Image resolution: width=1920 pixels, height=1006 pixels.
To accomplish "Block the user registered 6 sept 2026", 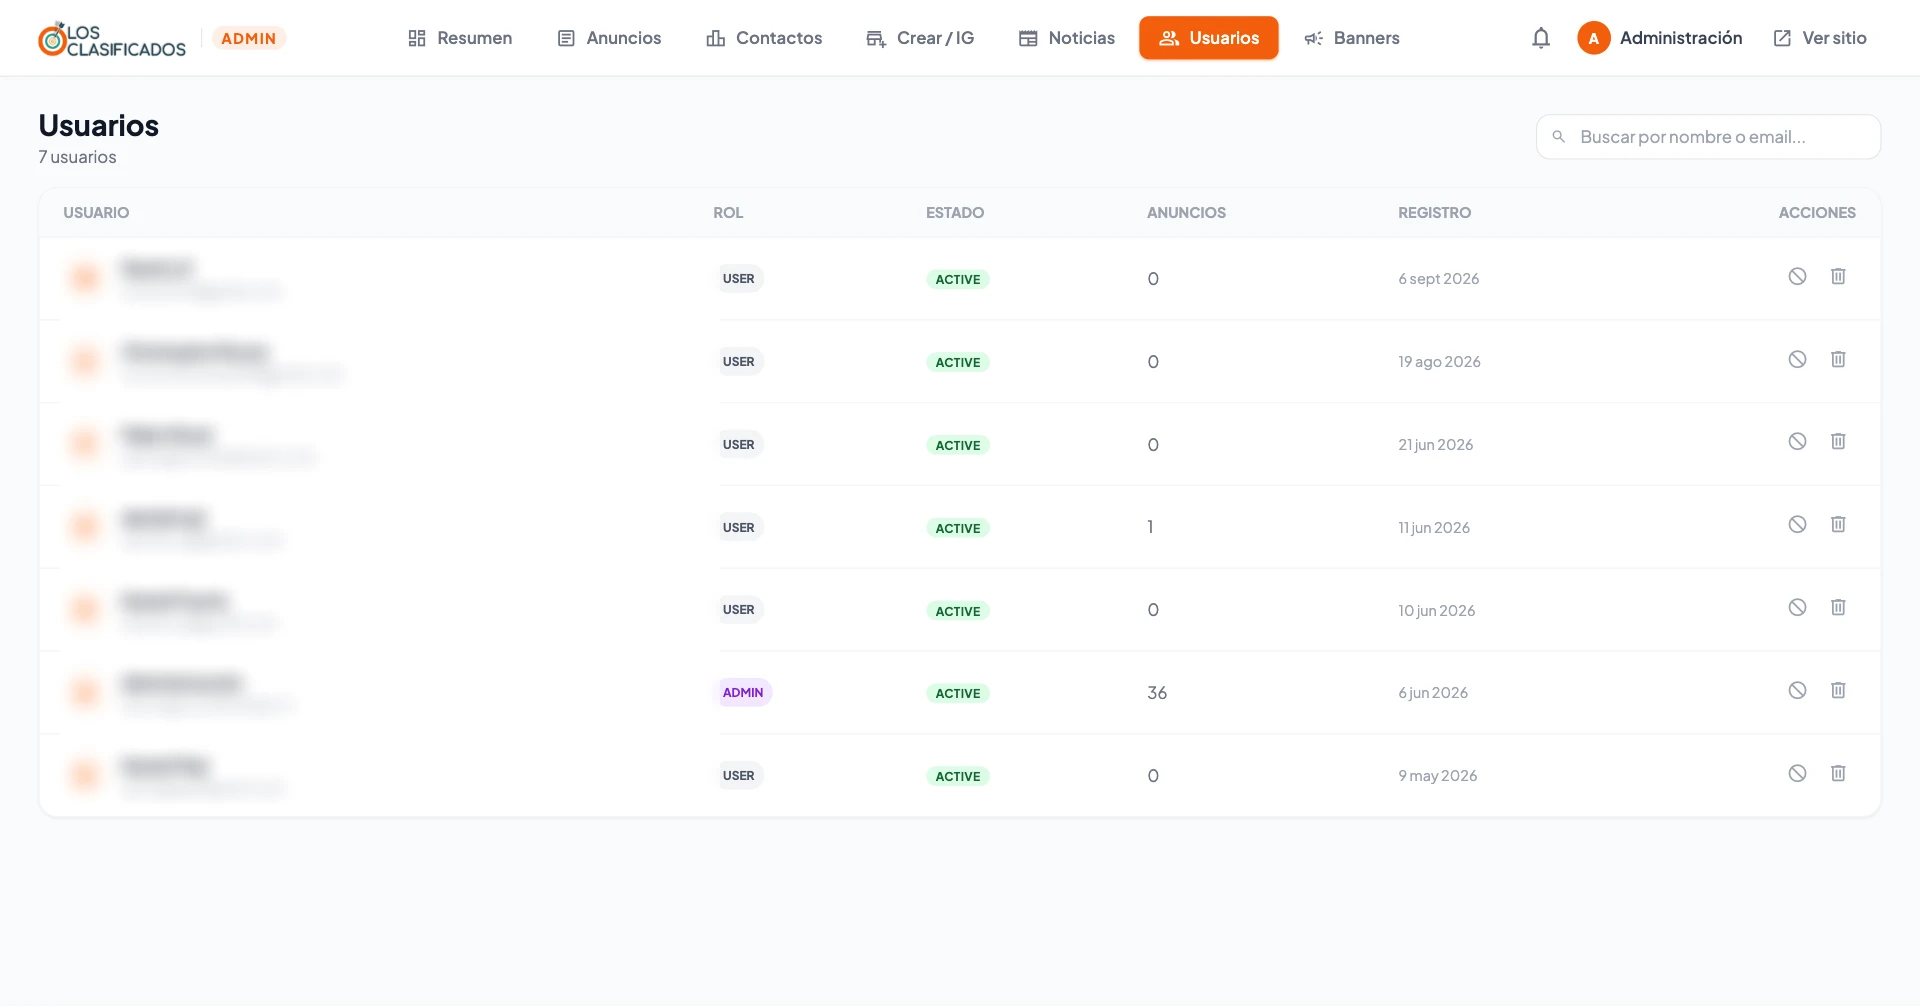I will [x=1797, y=277].
